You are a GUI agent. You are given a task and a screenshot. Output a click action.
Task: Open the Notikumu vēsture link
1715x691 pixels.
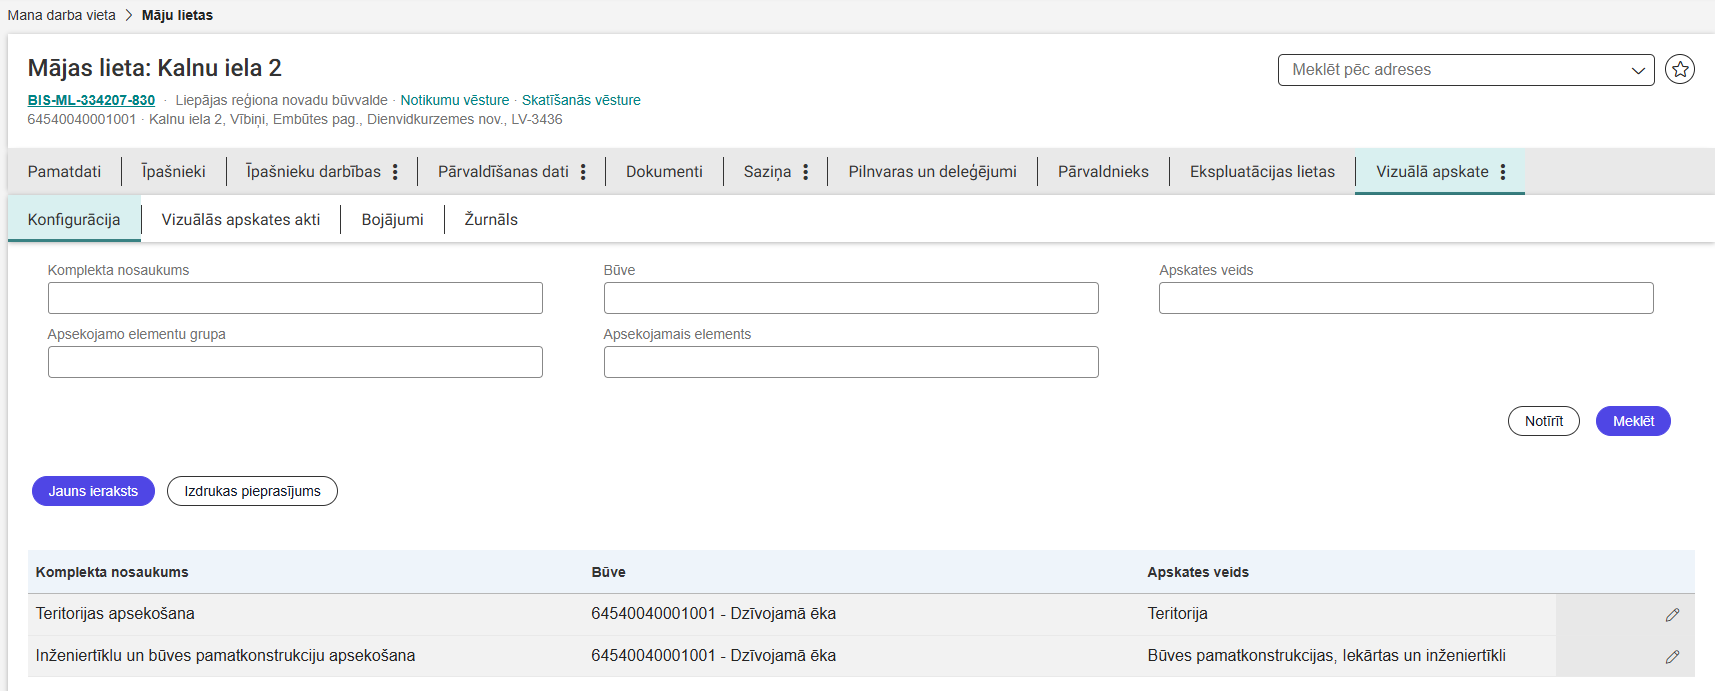(454, 100)
